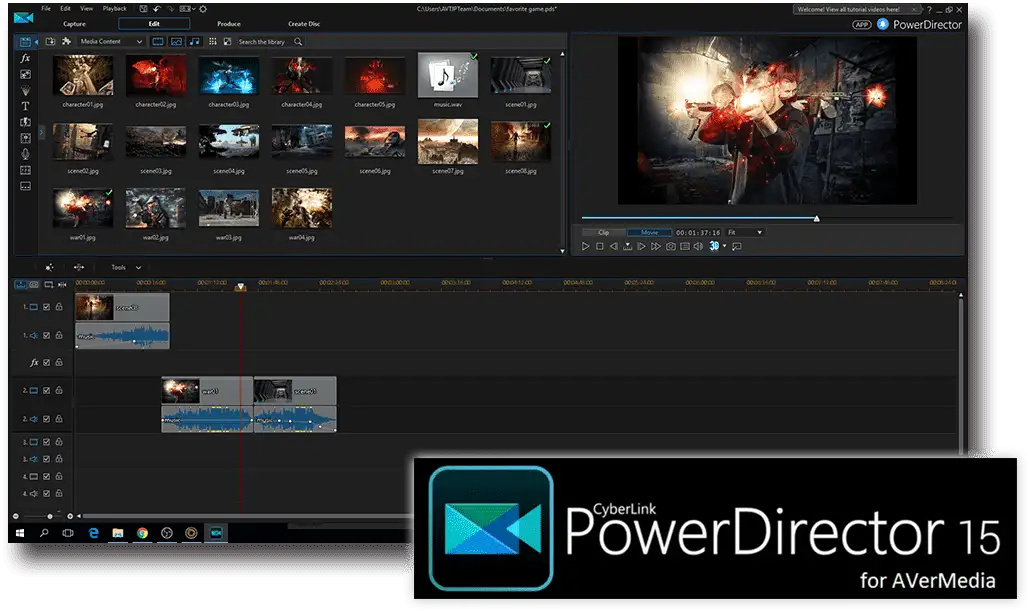This screenshot has height=611, width=1029.
Task: Select the music.wav thumbnail in library
Action: point(448,75)
